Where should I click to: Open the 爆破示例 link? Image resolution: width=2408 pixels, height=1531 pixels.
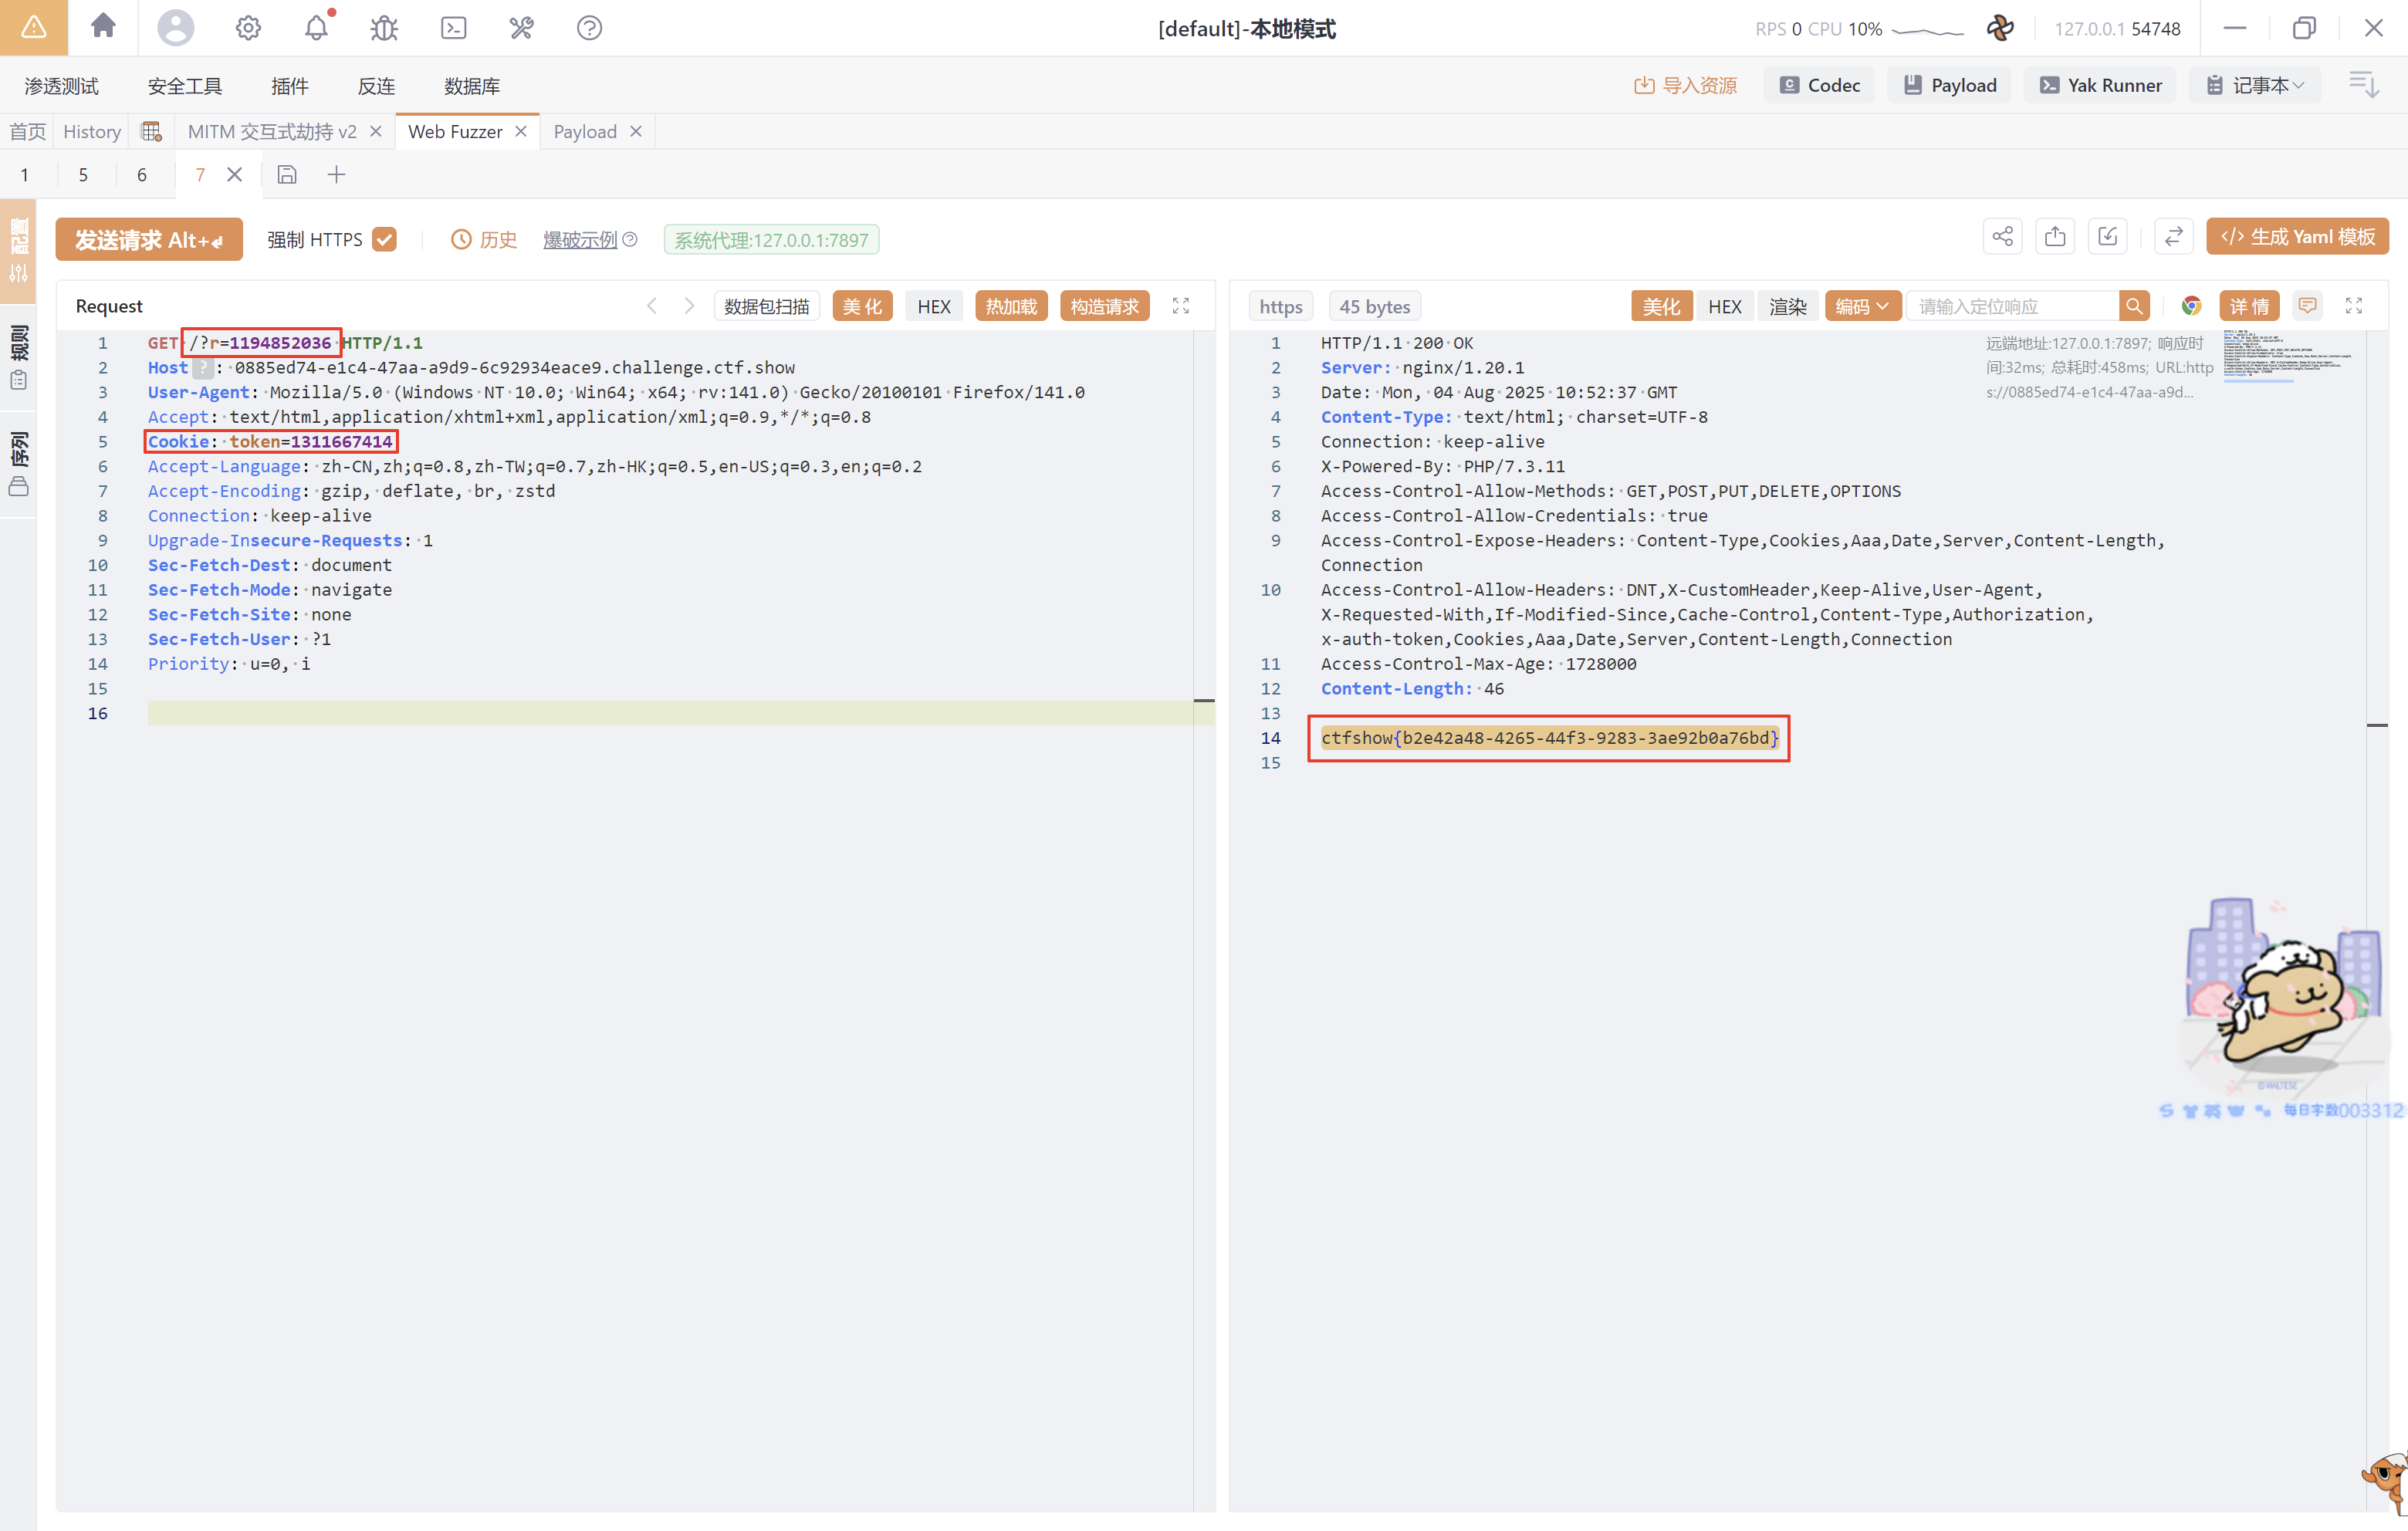[580, 240]
